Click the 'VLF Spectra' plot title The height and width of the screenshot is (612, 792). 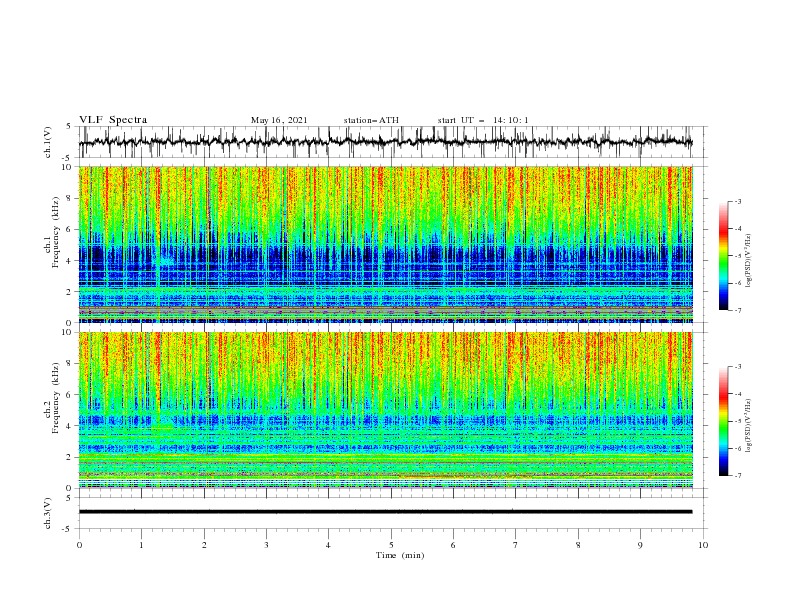(113, 120)
